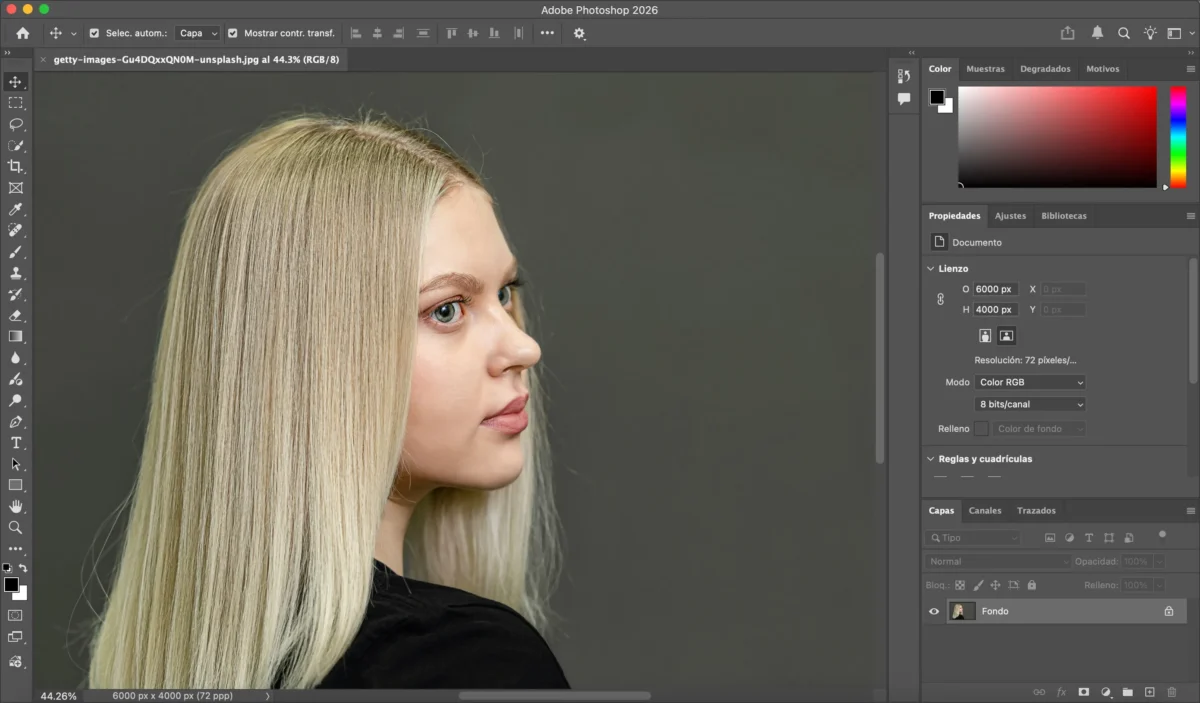Open the options bar settings gear
This screenshot has height=703, width=1200.
tap(579, 33)
